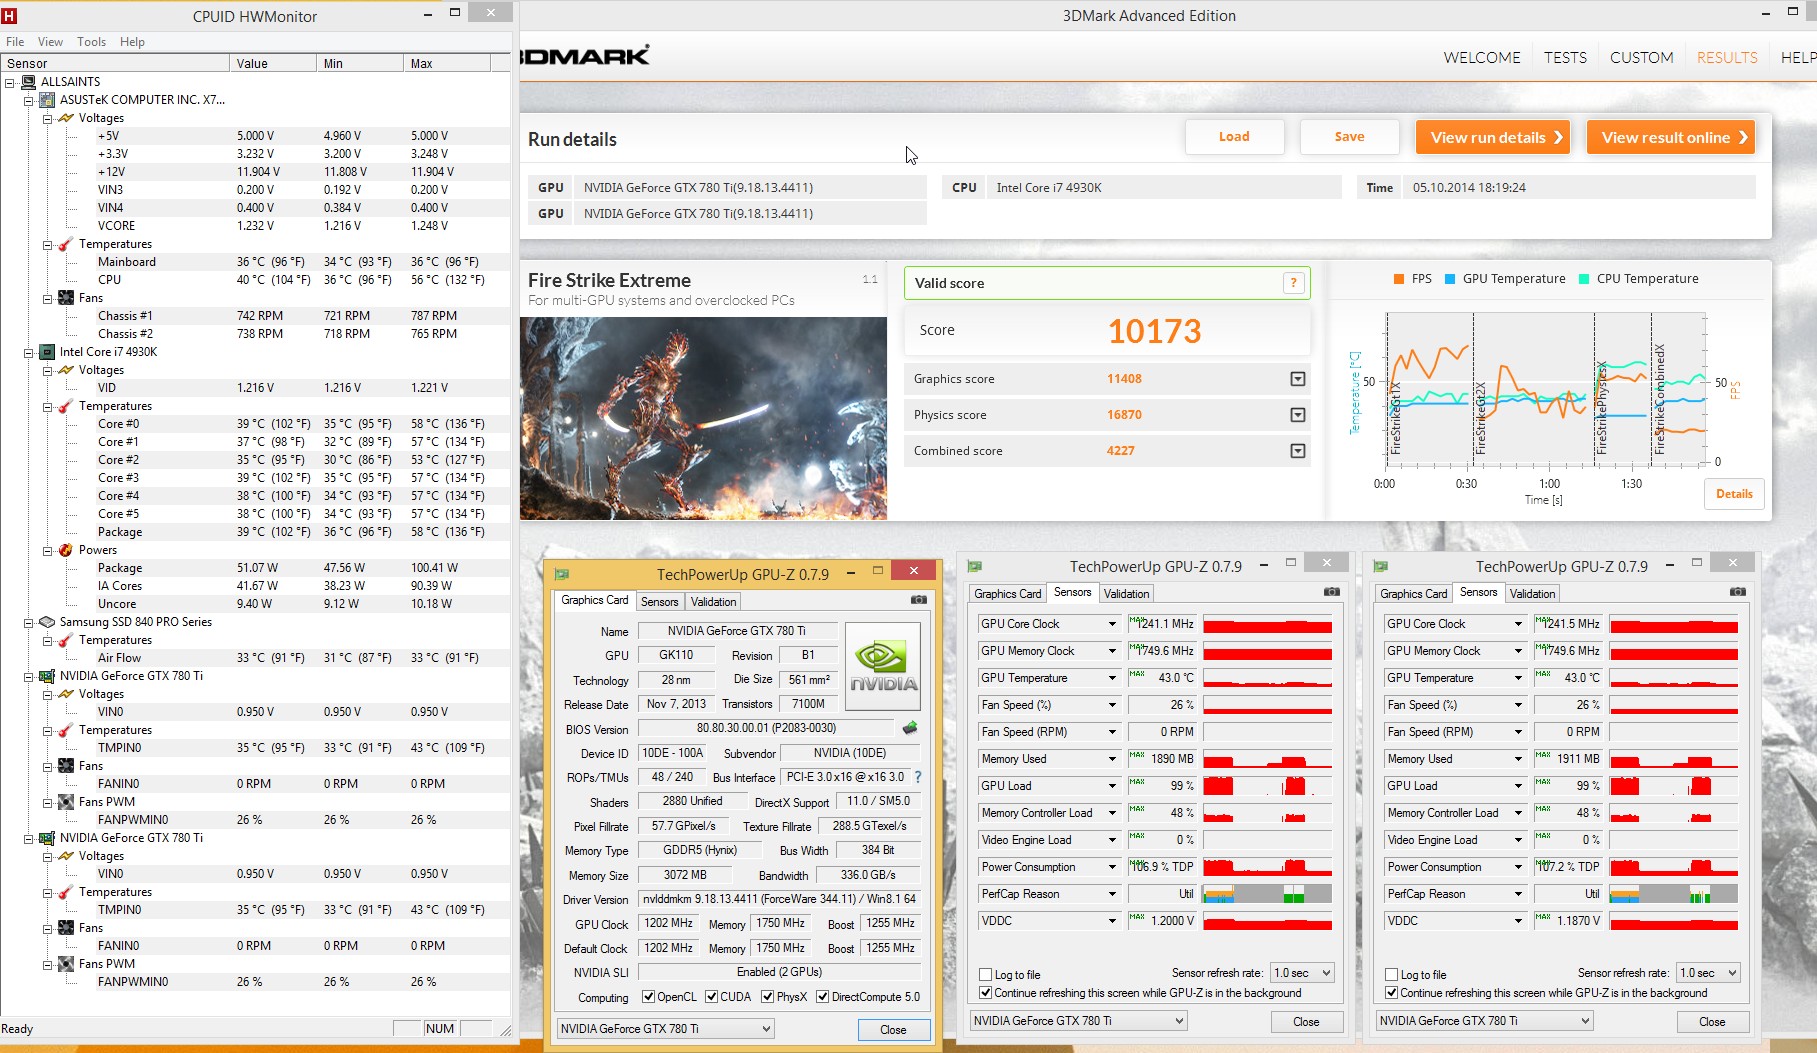Switch to Graphics Card tab in middle GPU-Z window
This screenshot has width=1817, height=1053.
(1008, 594)
